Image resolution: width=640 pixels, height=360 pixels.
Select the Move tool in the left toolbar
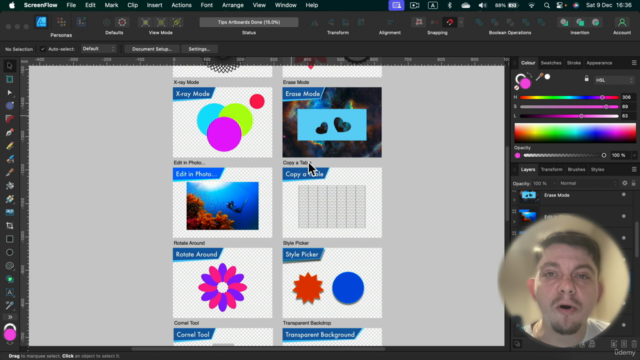9,66
